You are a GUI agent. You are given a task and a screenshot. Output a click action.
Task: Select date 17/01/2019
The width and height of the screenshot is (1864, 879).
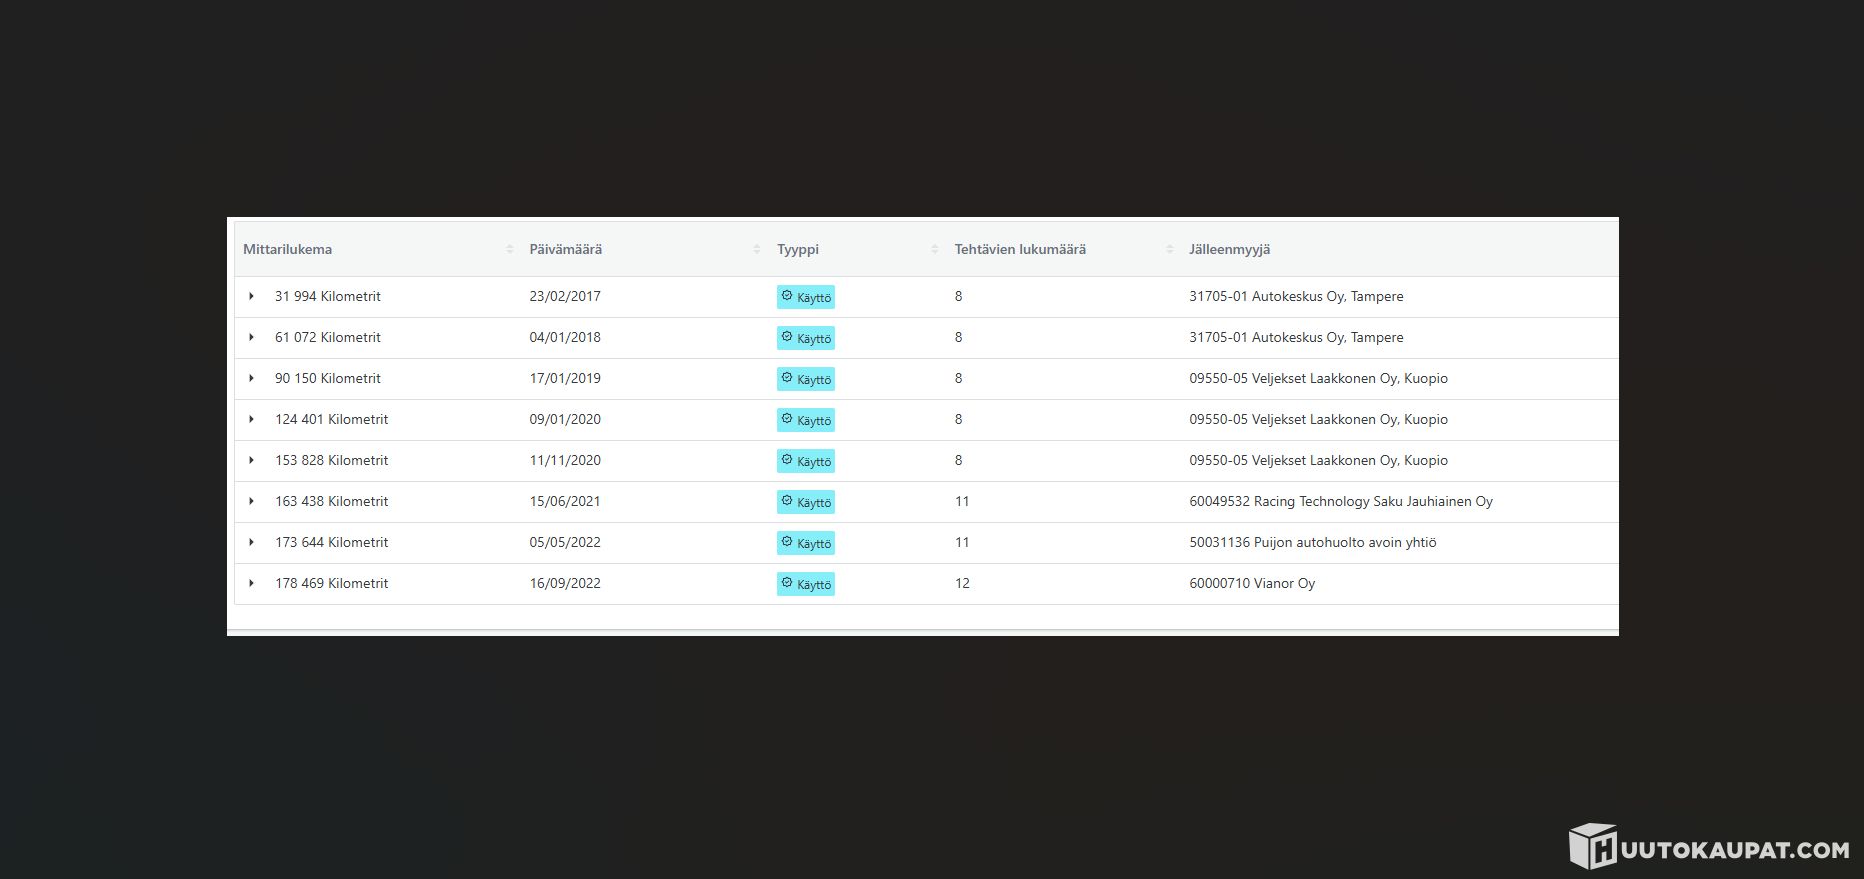(565, 378)
